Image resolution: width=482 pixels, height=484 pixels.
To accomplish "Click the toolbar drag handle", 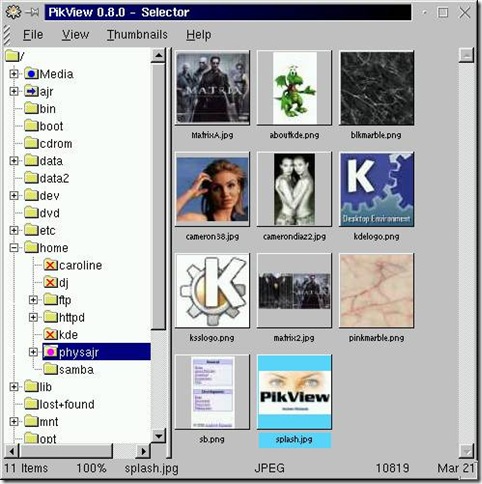I will click(x=7, y=35).
